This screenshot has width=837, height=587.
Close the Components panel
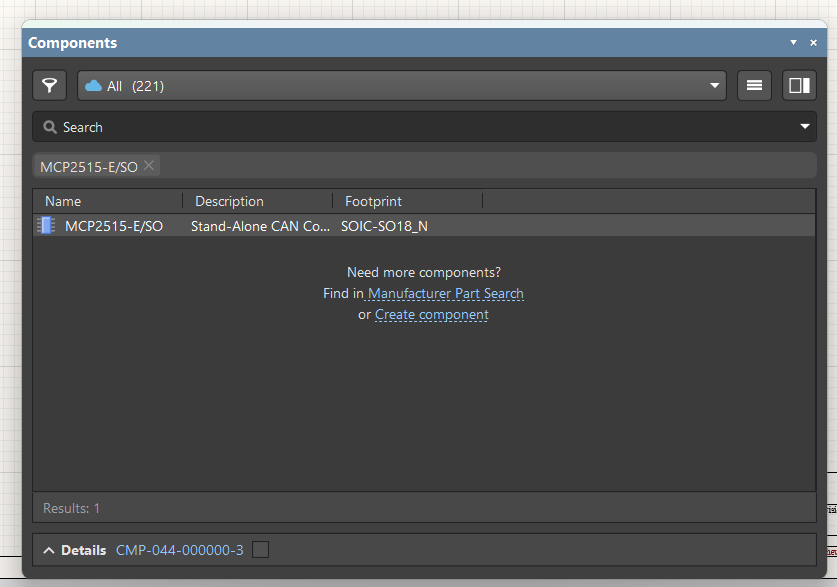coord(813,43)
